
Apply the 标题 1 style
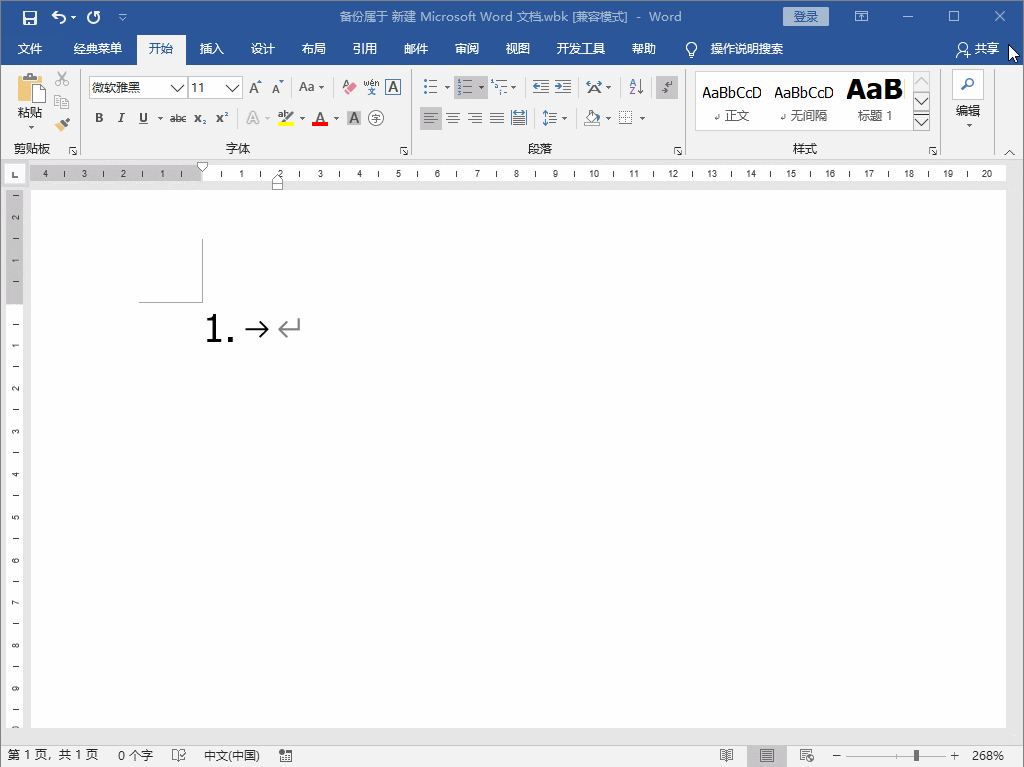click(x=875, y=102)
